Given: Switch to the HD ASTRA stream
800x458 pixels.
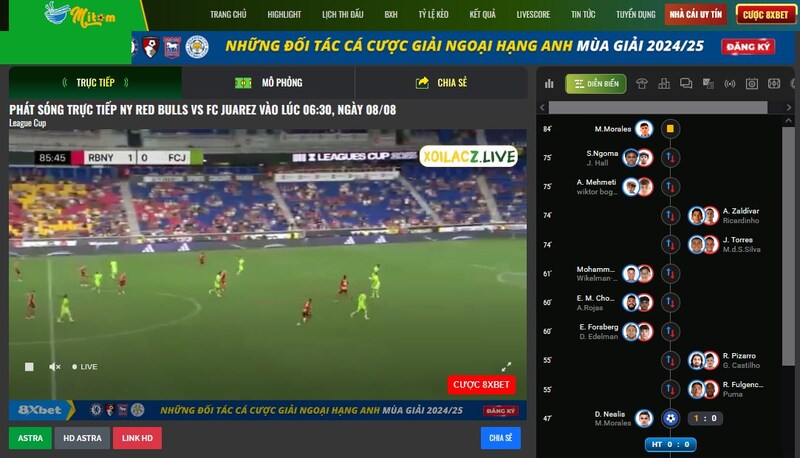Looking at the screenshot, I should coord(82,438).
